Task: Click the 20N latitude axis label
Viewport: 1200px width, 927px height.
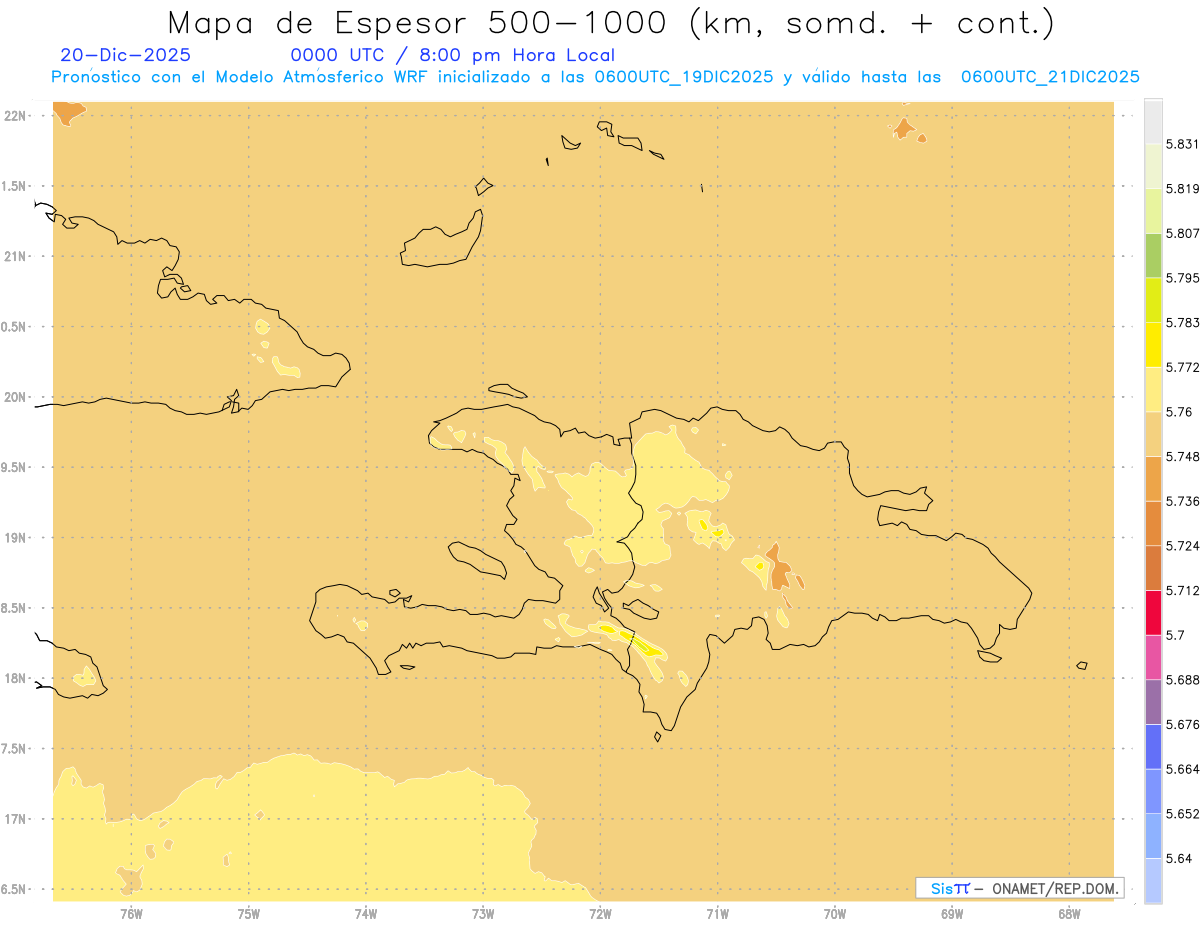Action: point(15,397)
